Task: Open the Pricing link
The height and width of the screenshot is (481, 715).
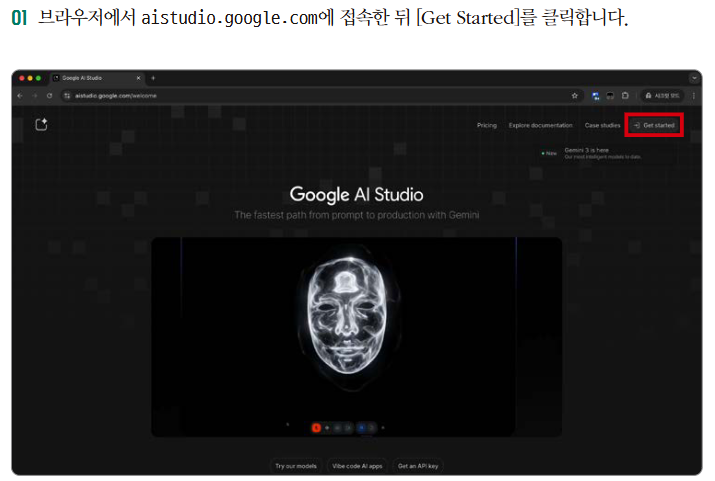Action: (487, 125)
